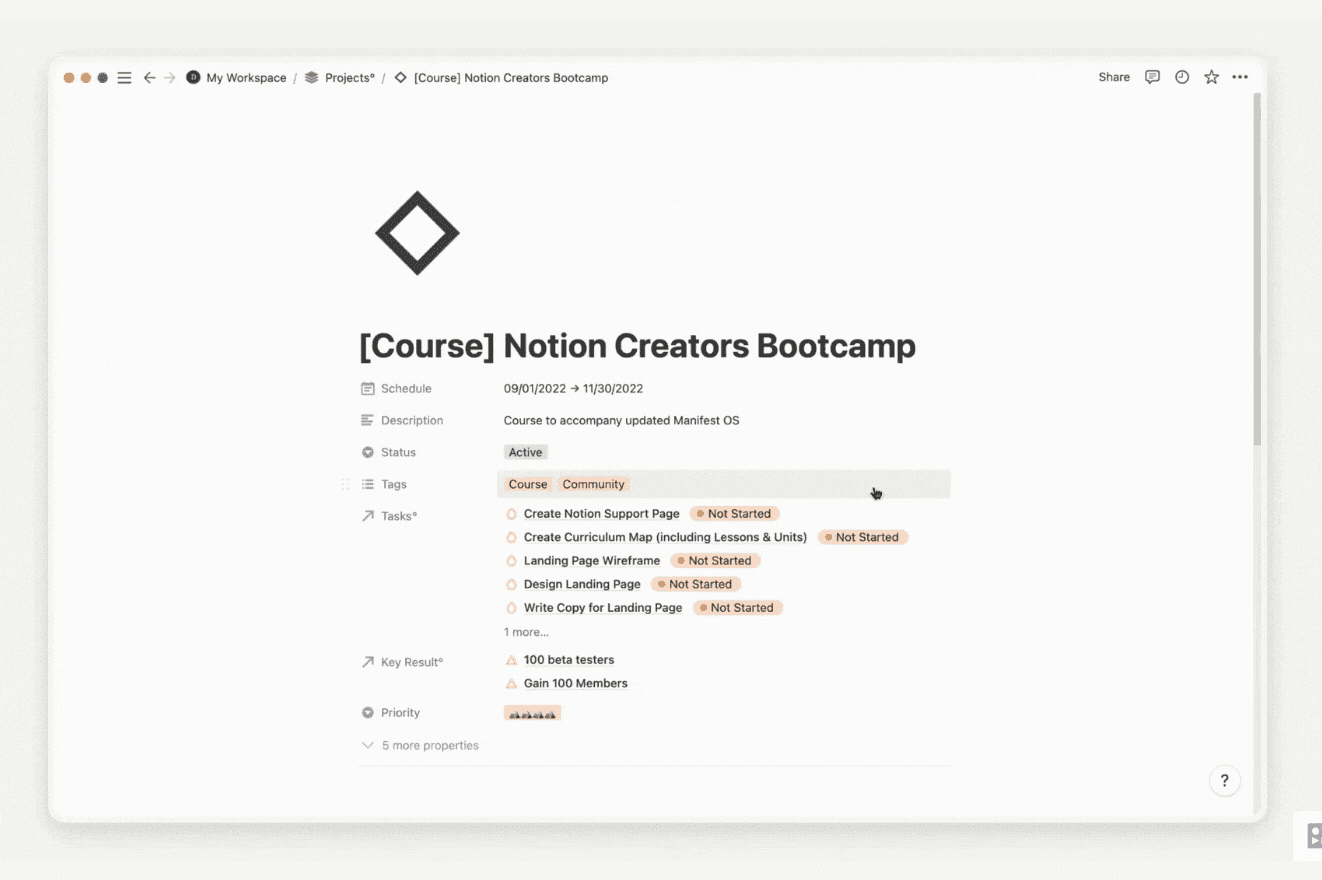Click the diamond icon in the breadcrumb
1322x880 pixels.
[x=400, y=77]
